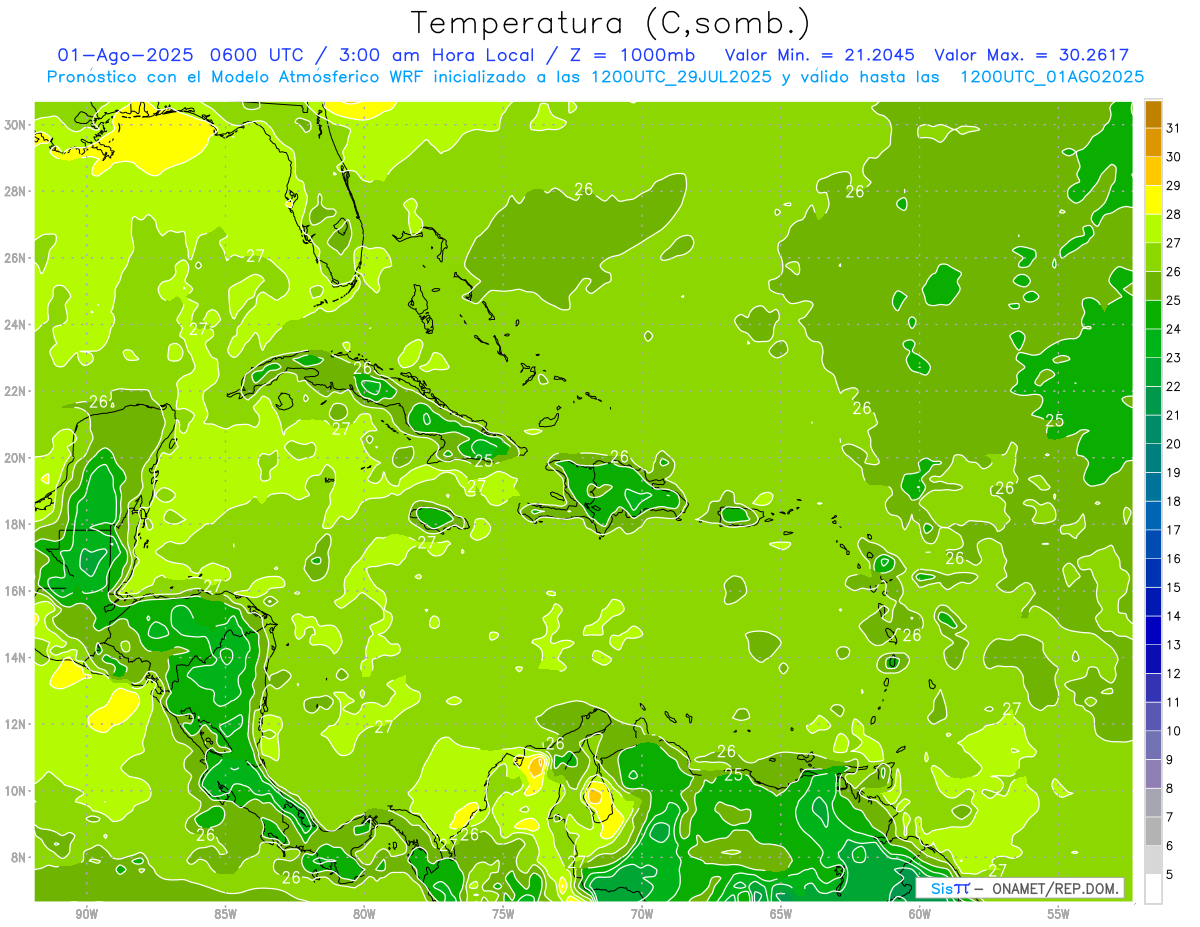Click the 'Z = 1000mb' level text
This screenshot has width=1200, height=927.
(x=633, y=56)
